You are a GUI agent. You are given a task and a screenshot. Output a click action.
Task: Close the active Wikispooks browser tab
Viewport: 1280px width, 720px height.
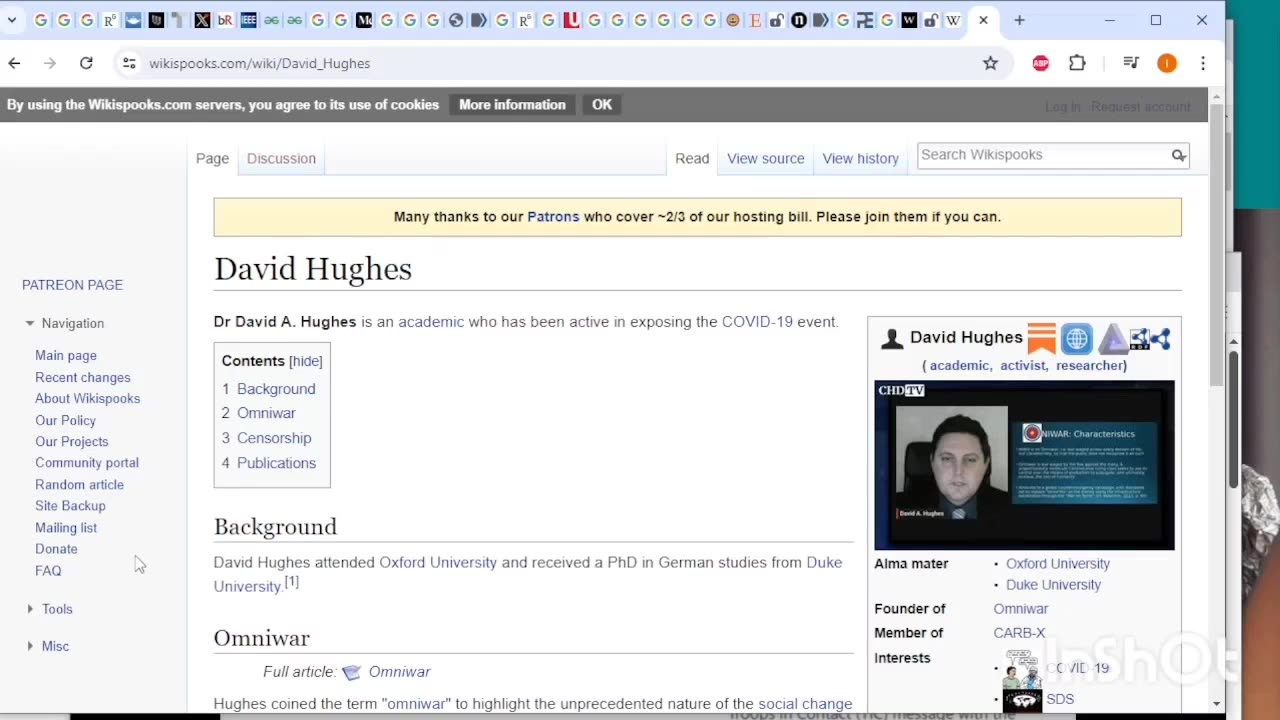[983, 20]
